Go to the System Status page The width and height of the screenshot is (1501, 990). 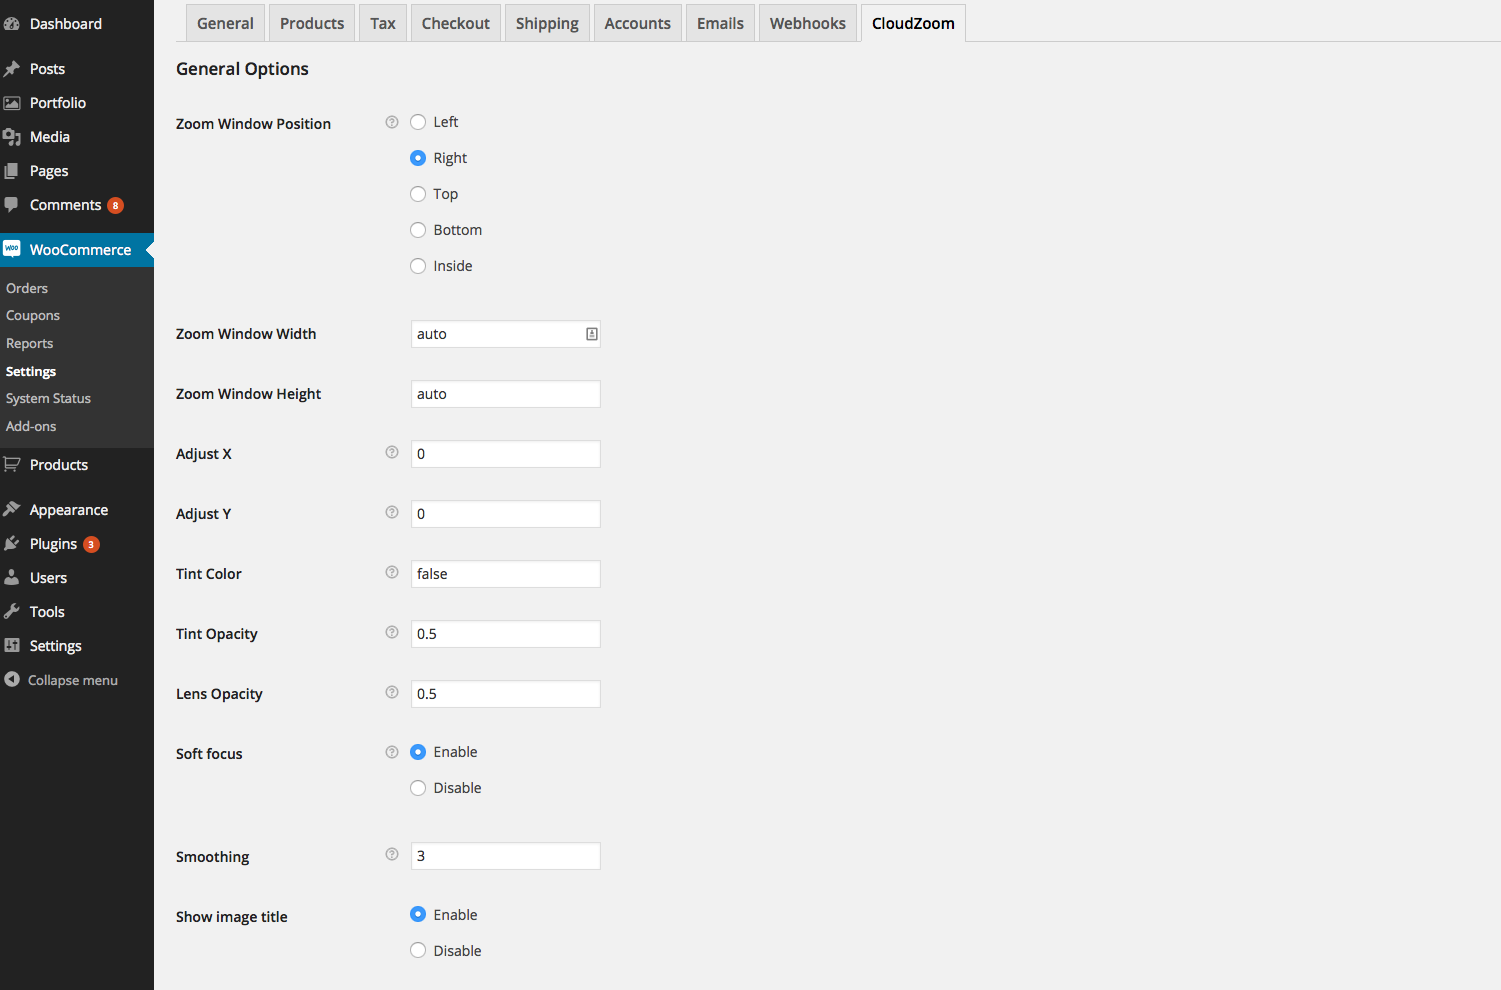pos(48,398)
